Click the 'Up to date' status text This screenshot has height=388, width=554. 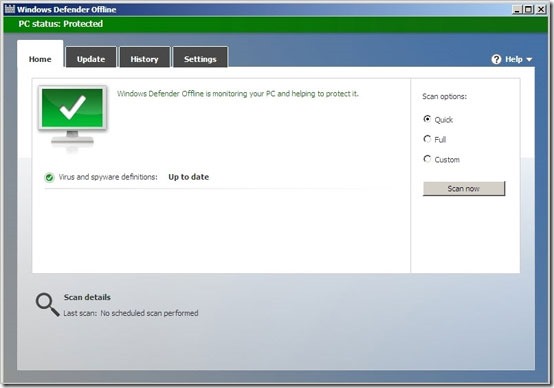(189, 177)
